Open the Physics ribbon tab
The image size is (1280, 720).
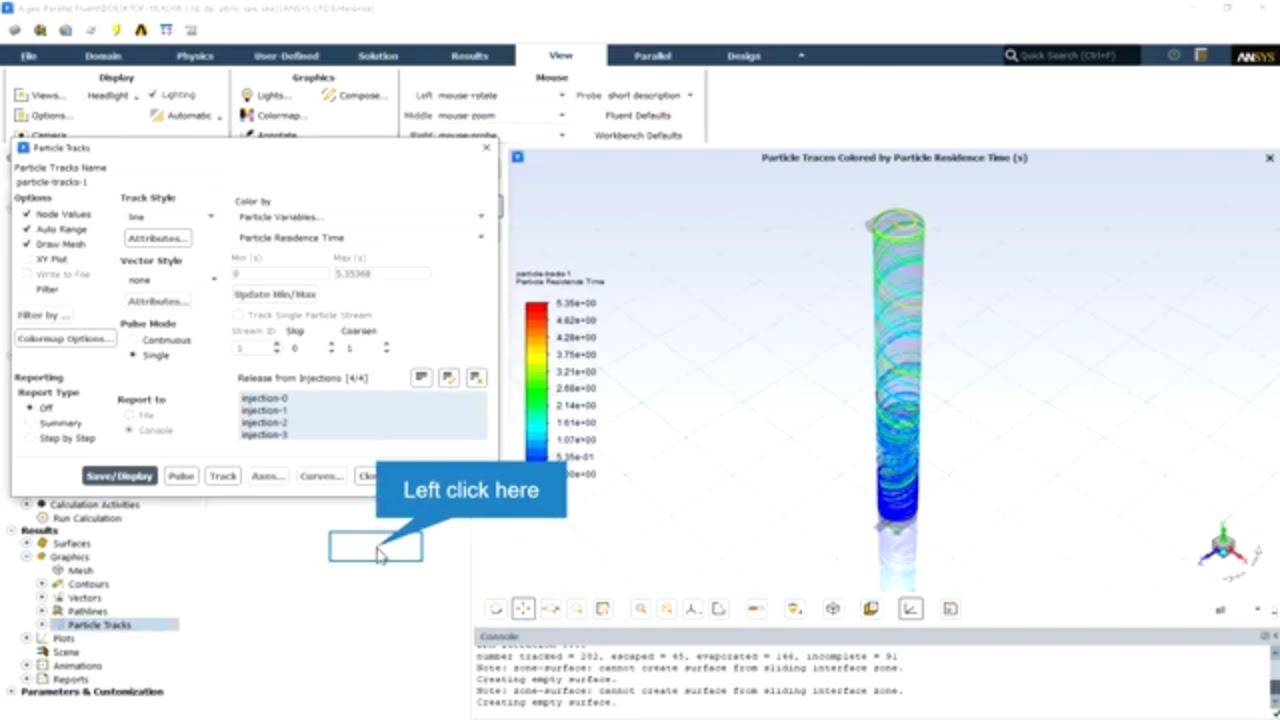pos(195,56)
